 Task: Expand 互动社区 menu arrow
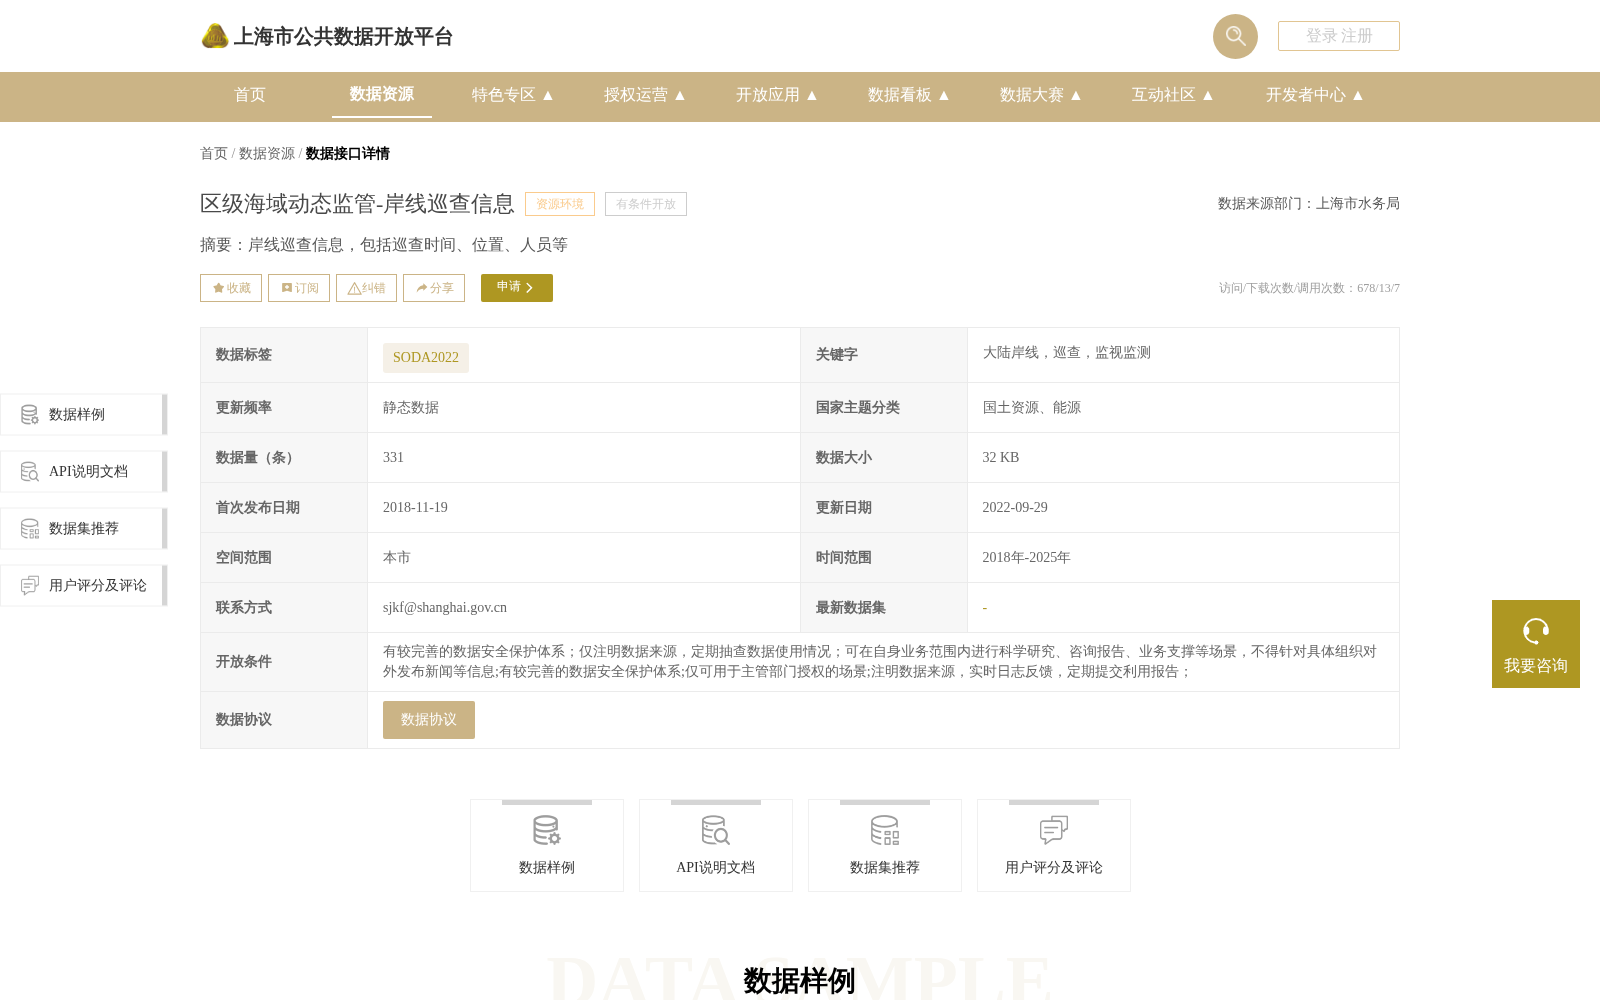pos(1208,95)
